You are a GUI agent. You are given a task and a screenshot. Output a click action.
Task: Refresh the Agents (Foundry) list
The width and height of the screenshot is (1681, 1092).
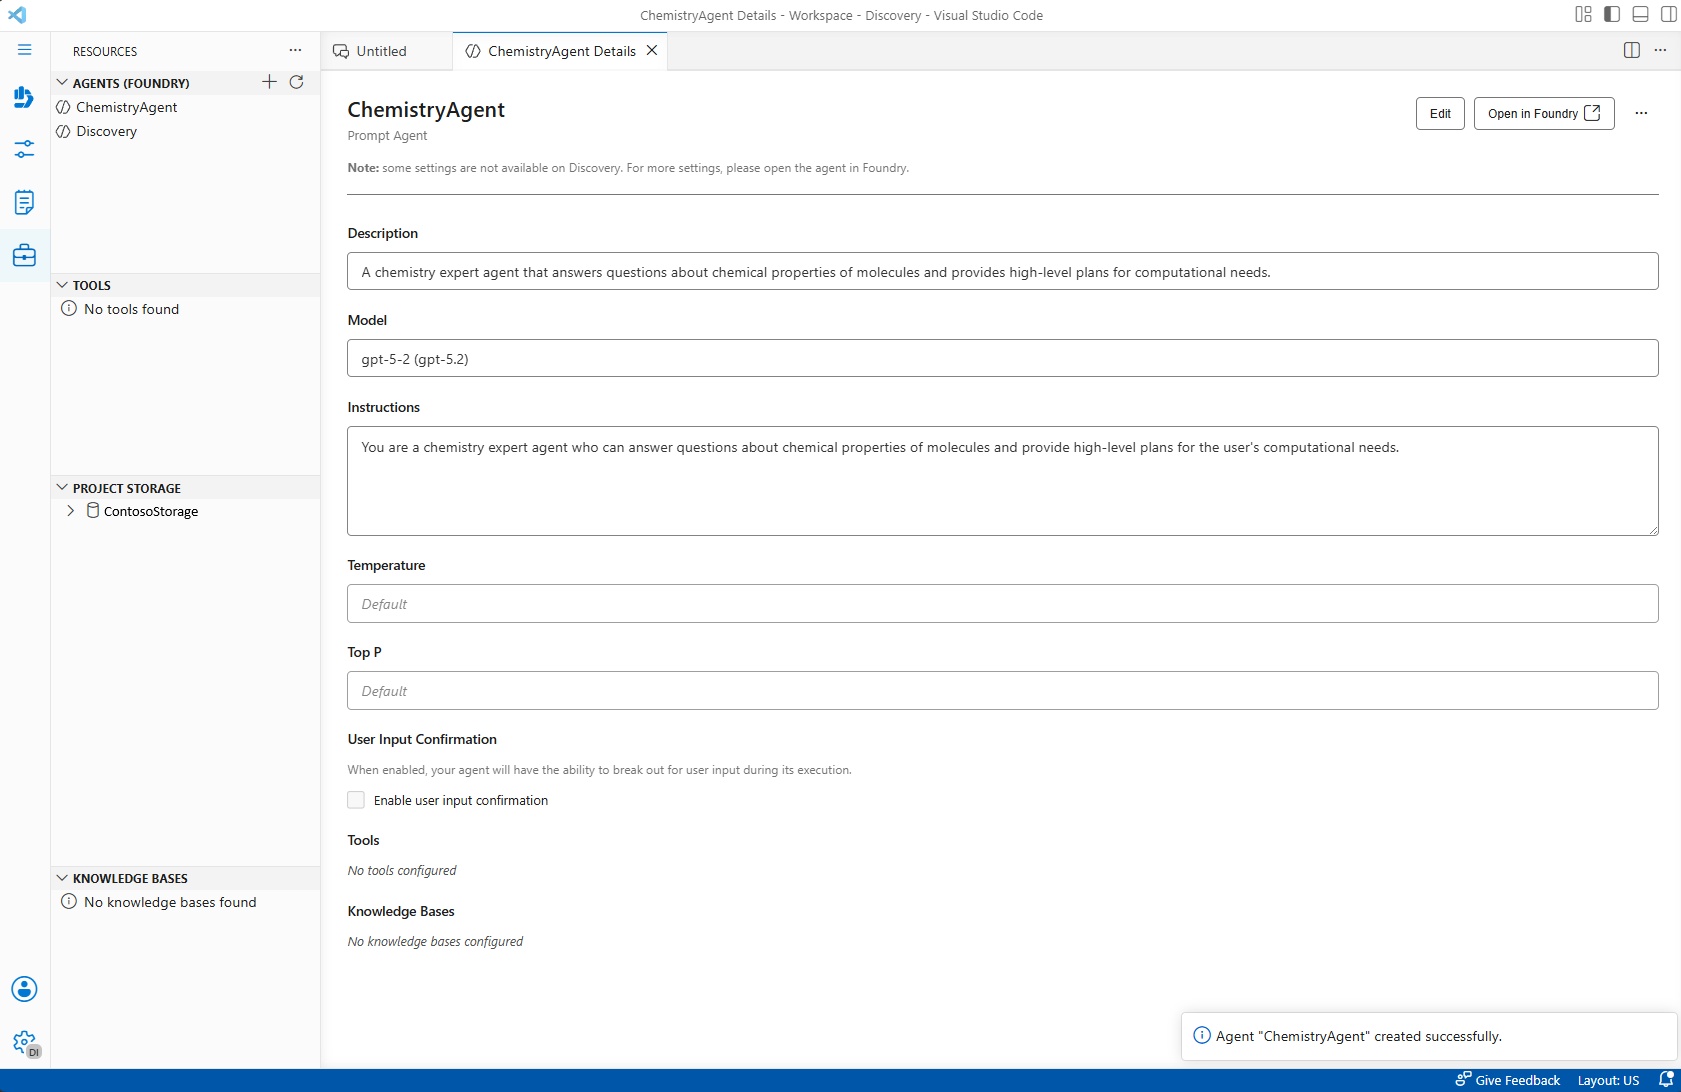coord(296,82)
